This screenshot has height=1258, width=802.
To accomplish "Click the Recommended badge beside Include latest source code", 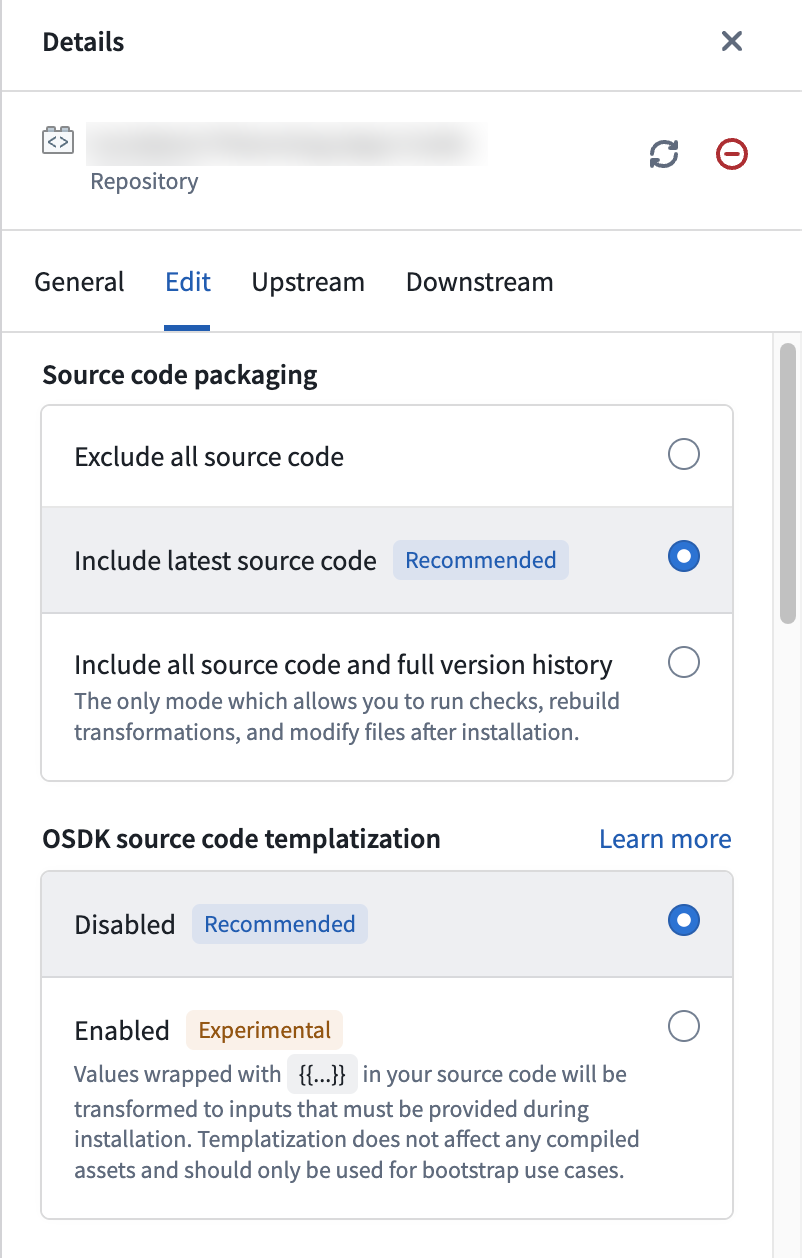I will 481,560.
